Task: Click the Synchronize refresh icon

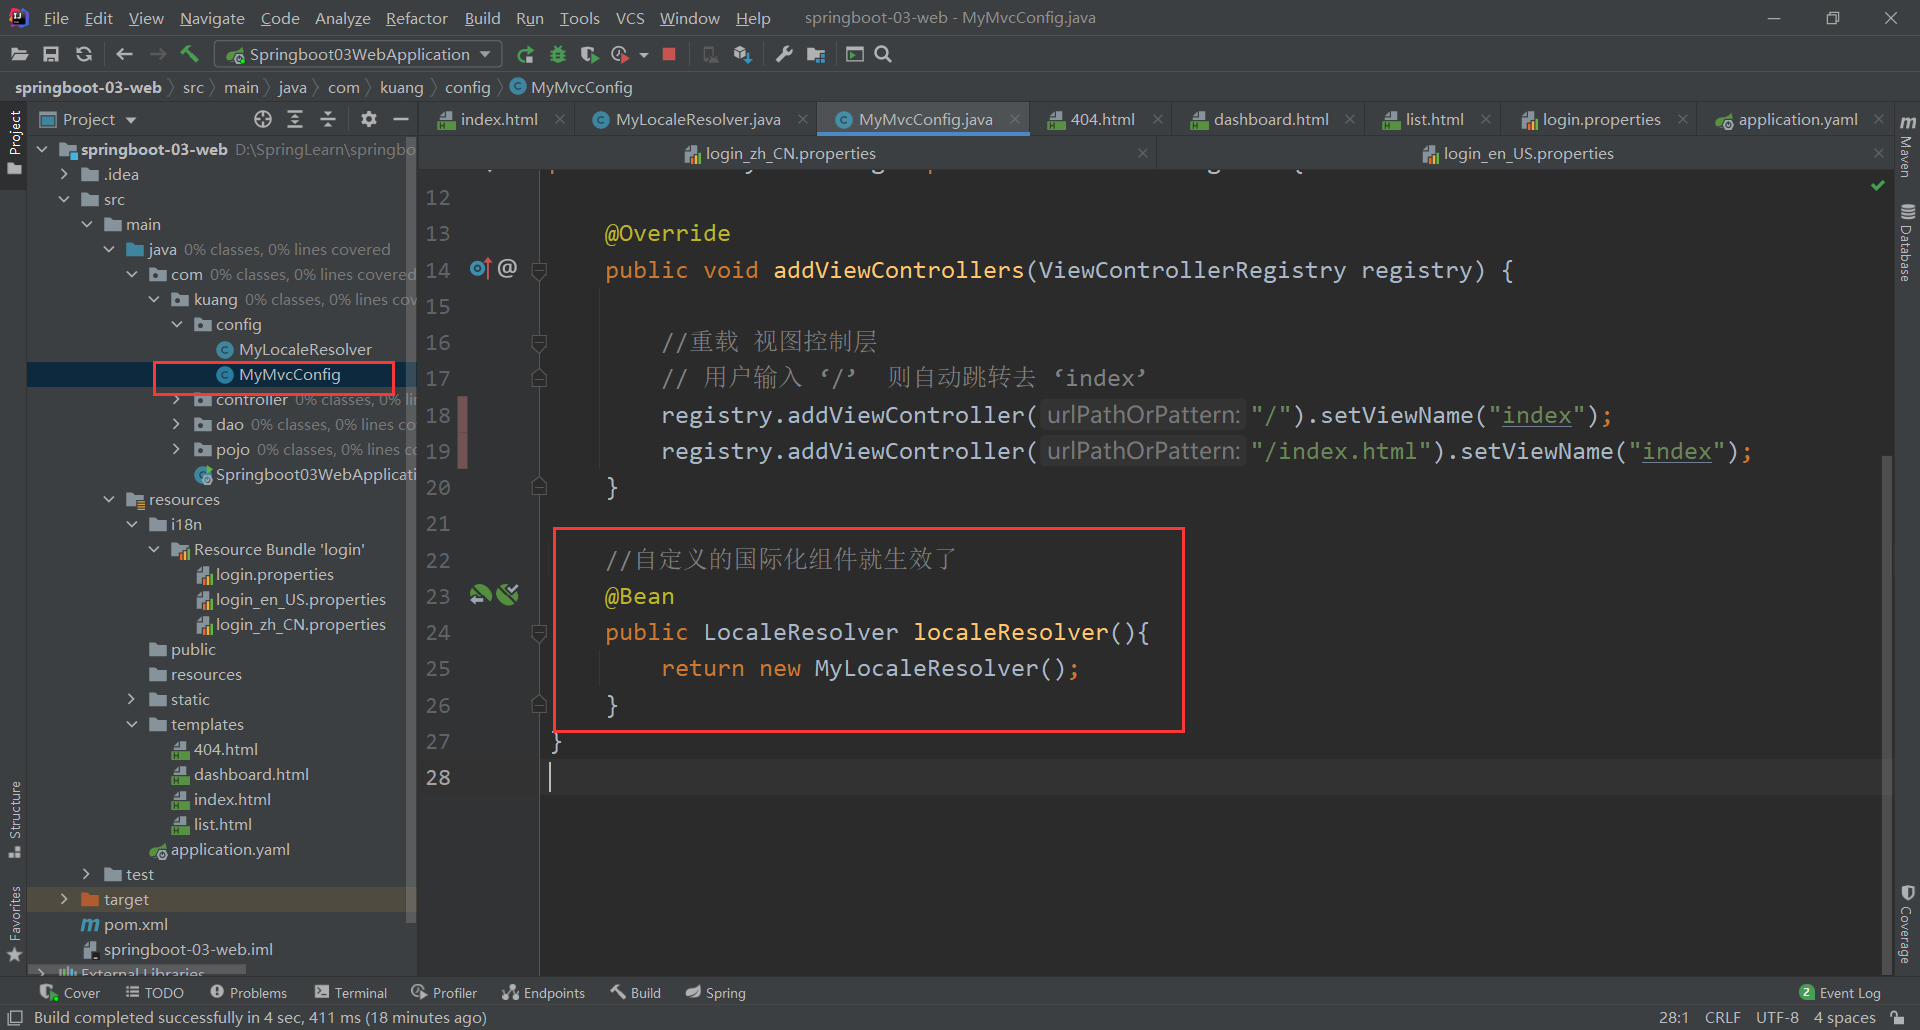Action: point(84,54)
